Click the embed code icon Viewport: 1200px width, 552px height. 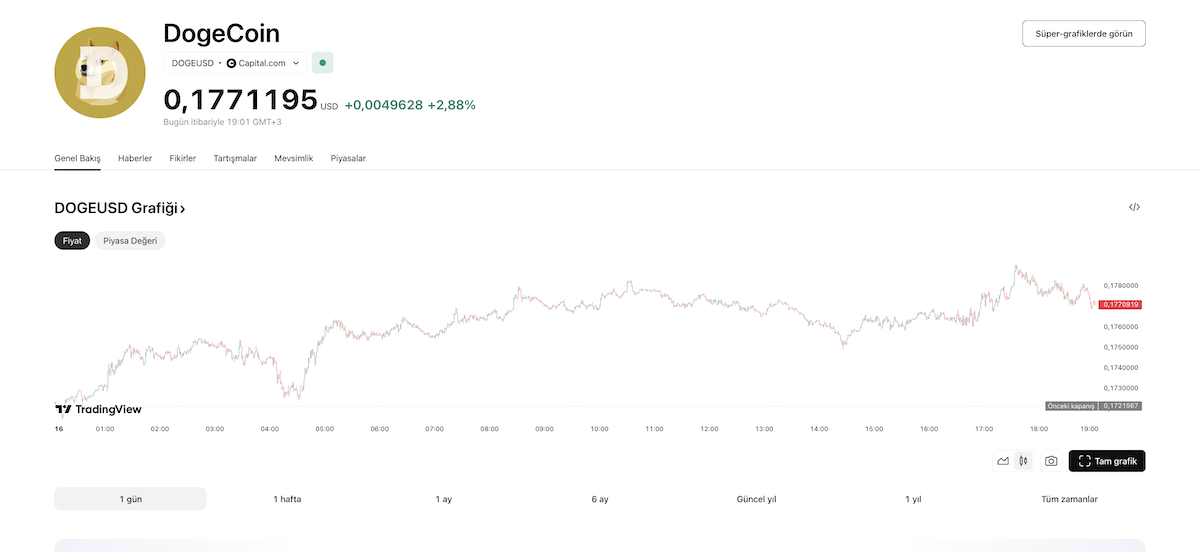pyautogui.click(x=1134, y=207)
